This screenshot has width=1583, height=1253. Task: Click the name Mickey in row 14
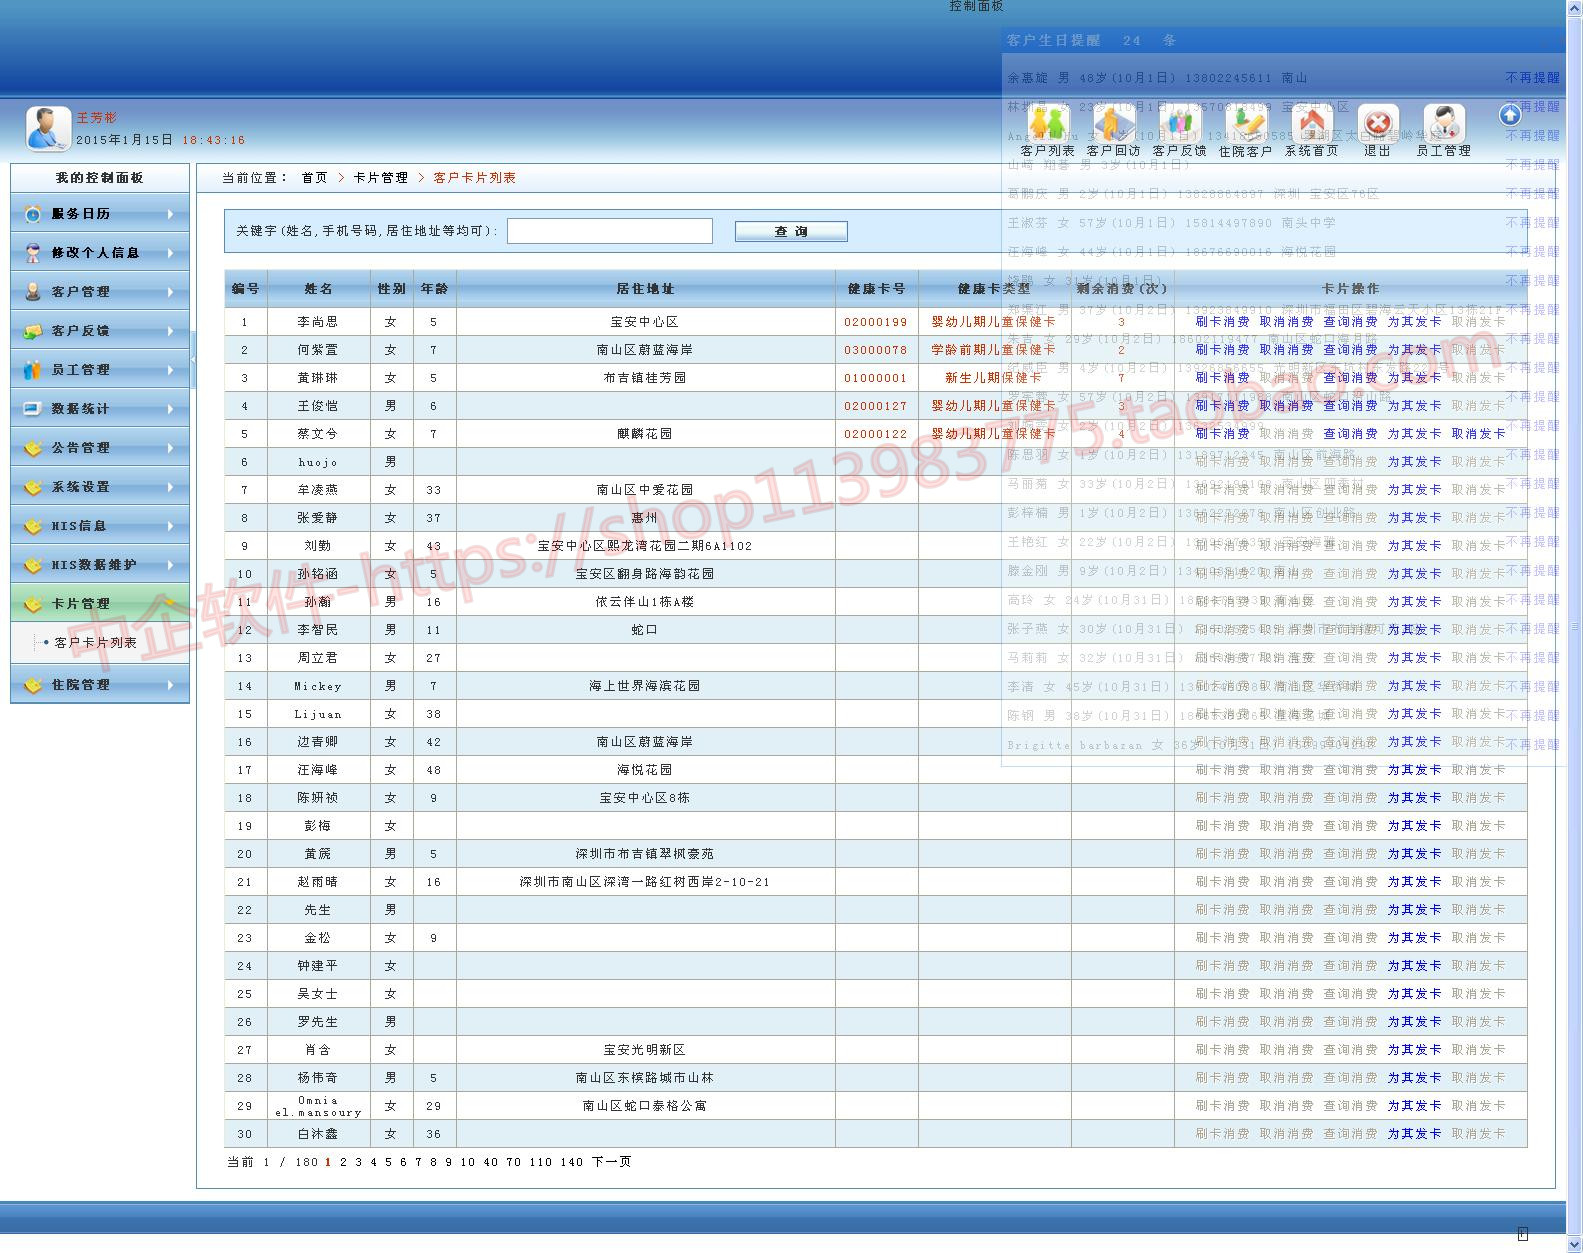click(x=318, y=686)
